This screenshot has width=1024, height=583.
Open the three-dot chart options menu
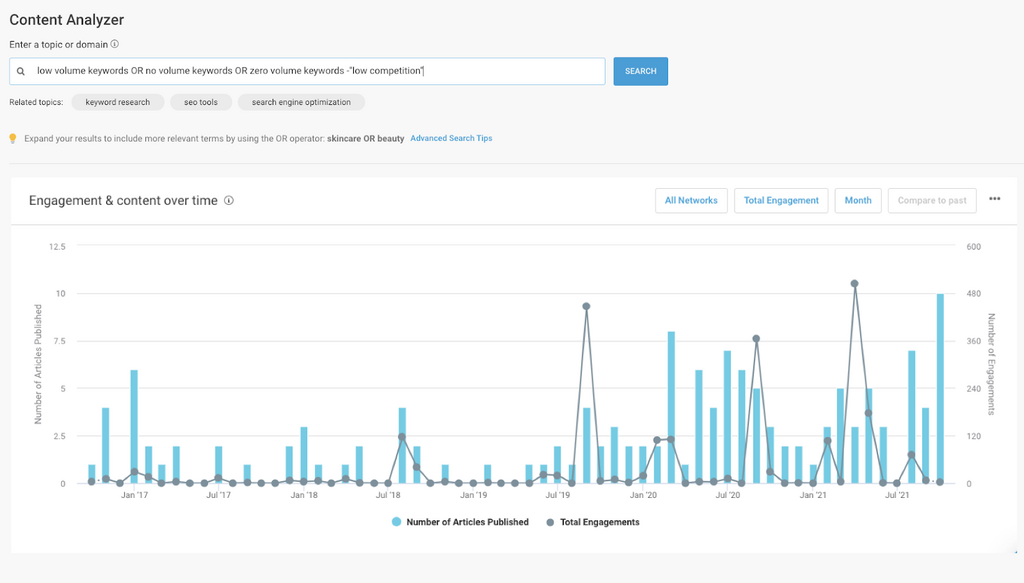click(994, 199)
